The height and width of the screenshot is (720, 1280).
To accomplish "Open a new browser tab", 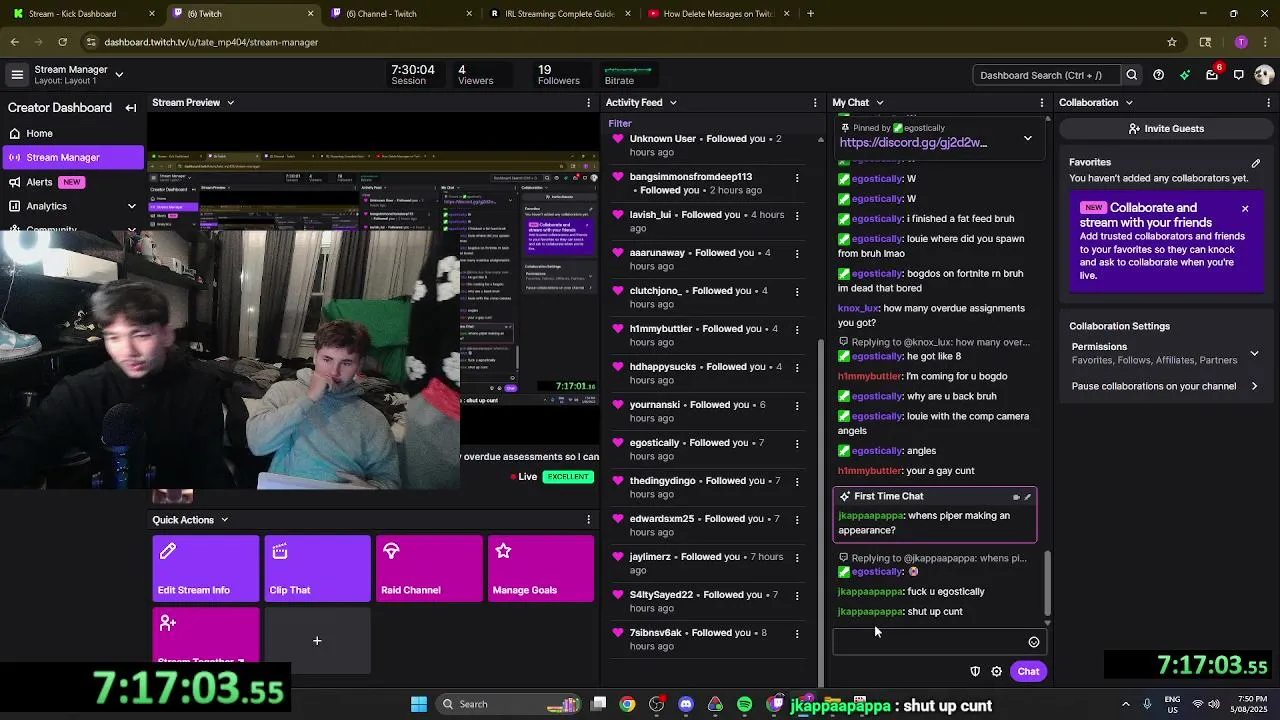I will pos(810,14).
